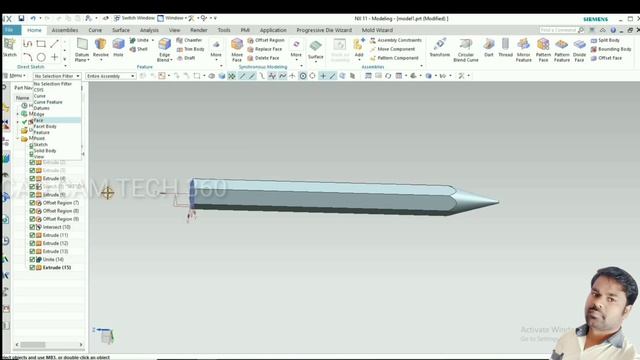Screen dimensions: 640x360
Task: Uncheck the Extrude (12) checkbox
Action: tap(32, 243)
